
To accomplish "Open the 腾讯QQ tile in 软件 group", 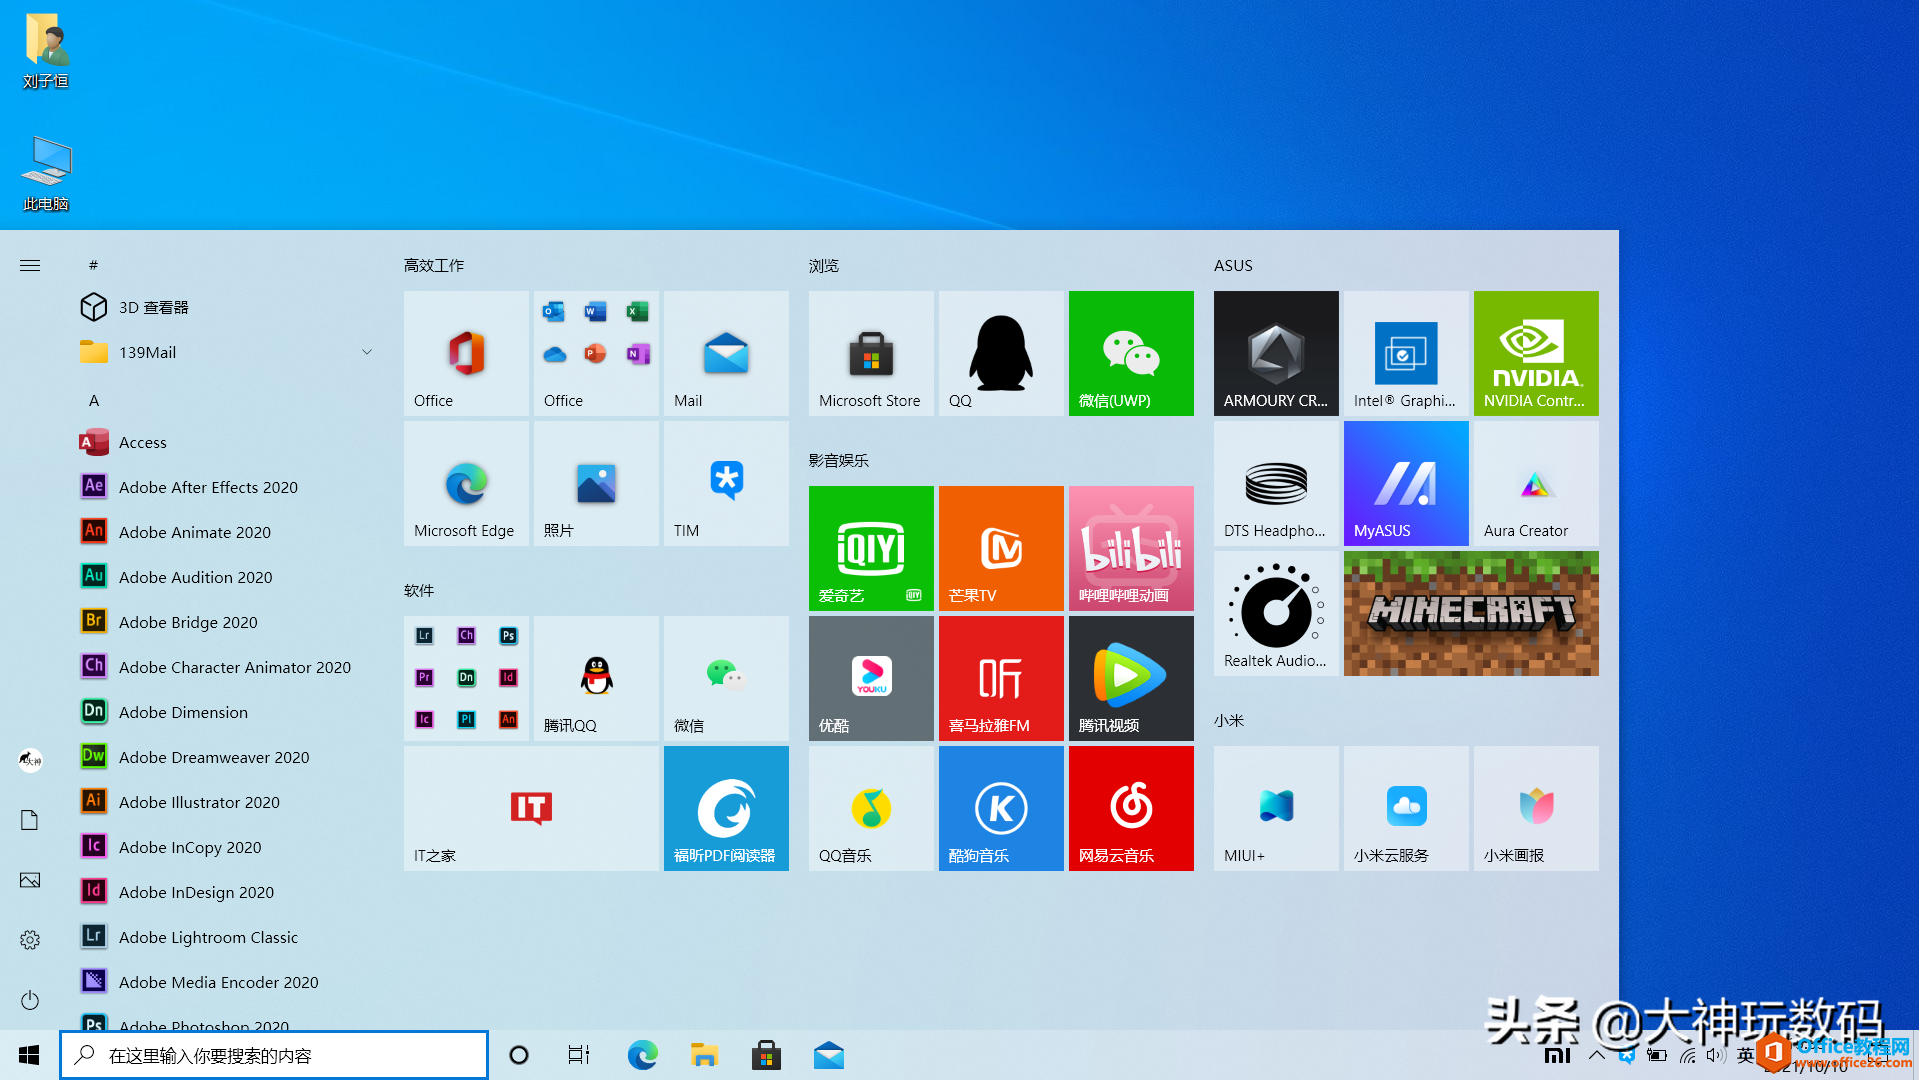I will pos(596,678).
